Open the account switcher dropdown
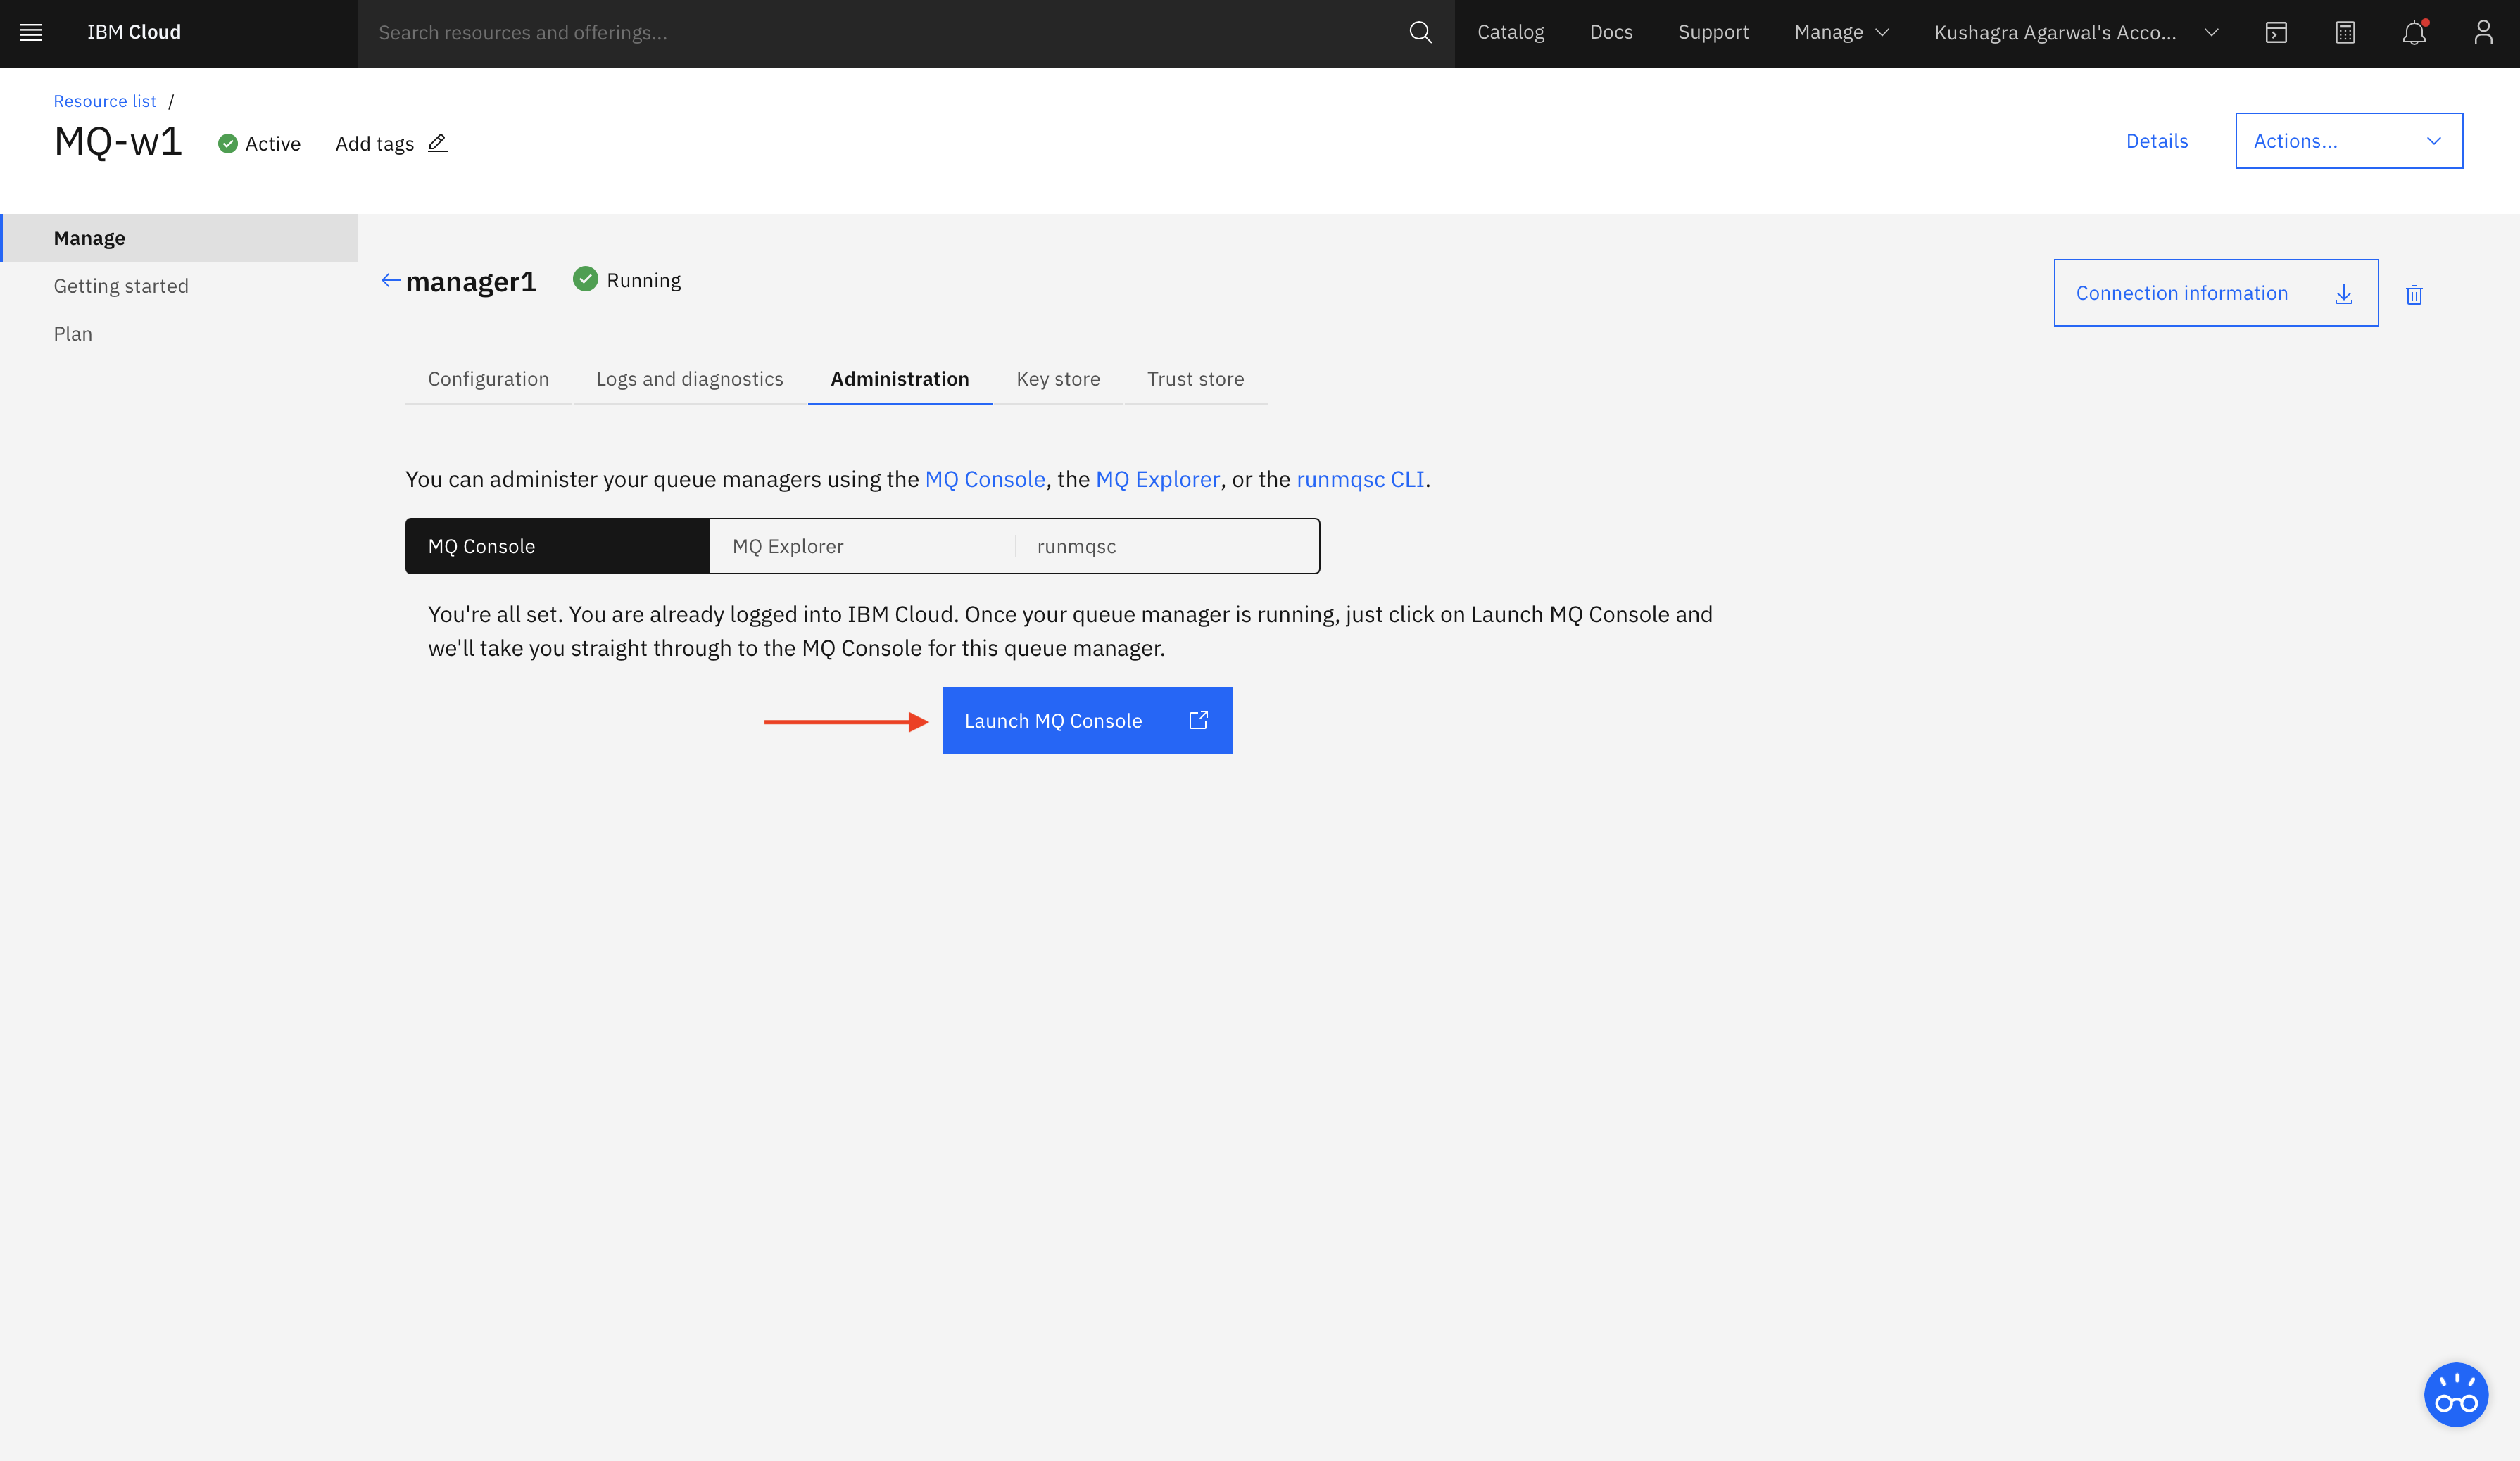 pyautogui.click(x=2076, y=32)
